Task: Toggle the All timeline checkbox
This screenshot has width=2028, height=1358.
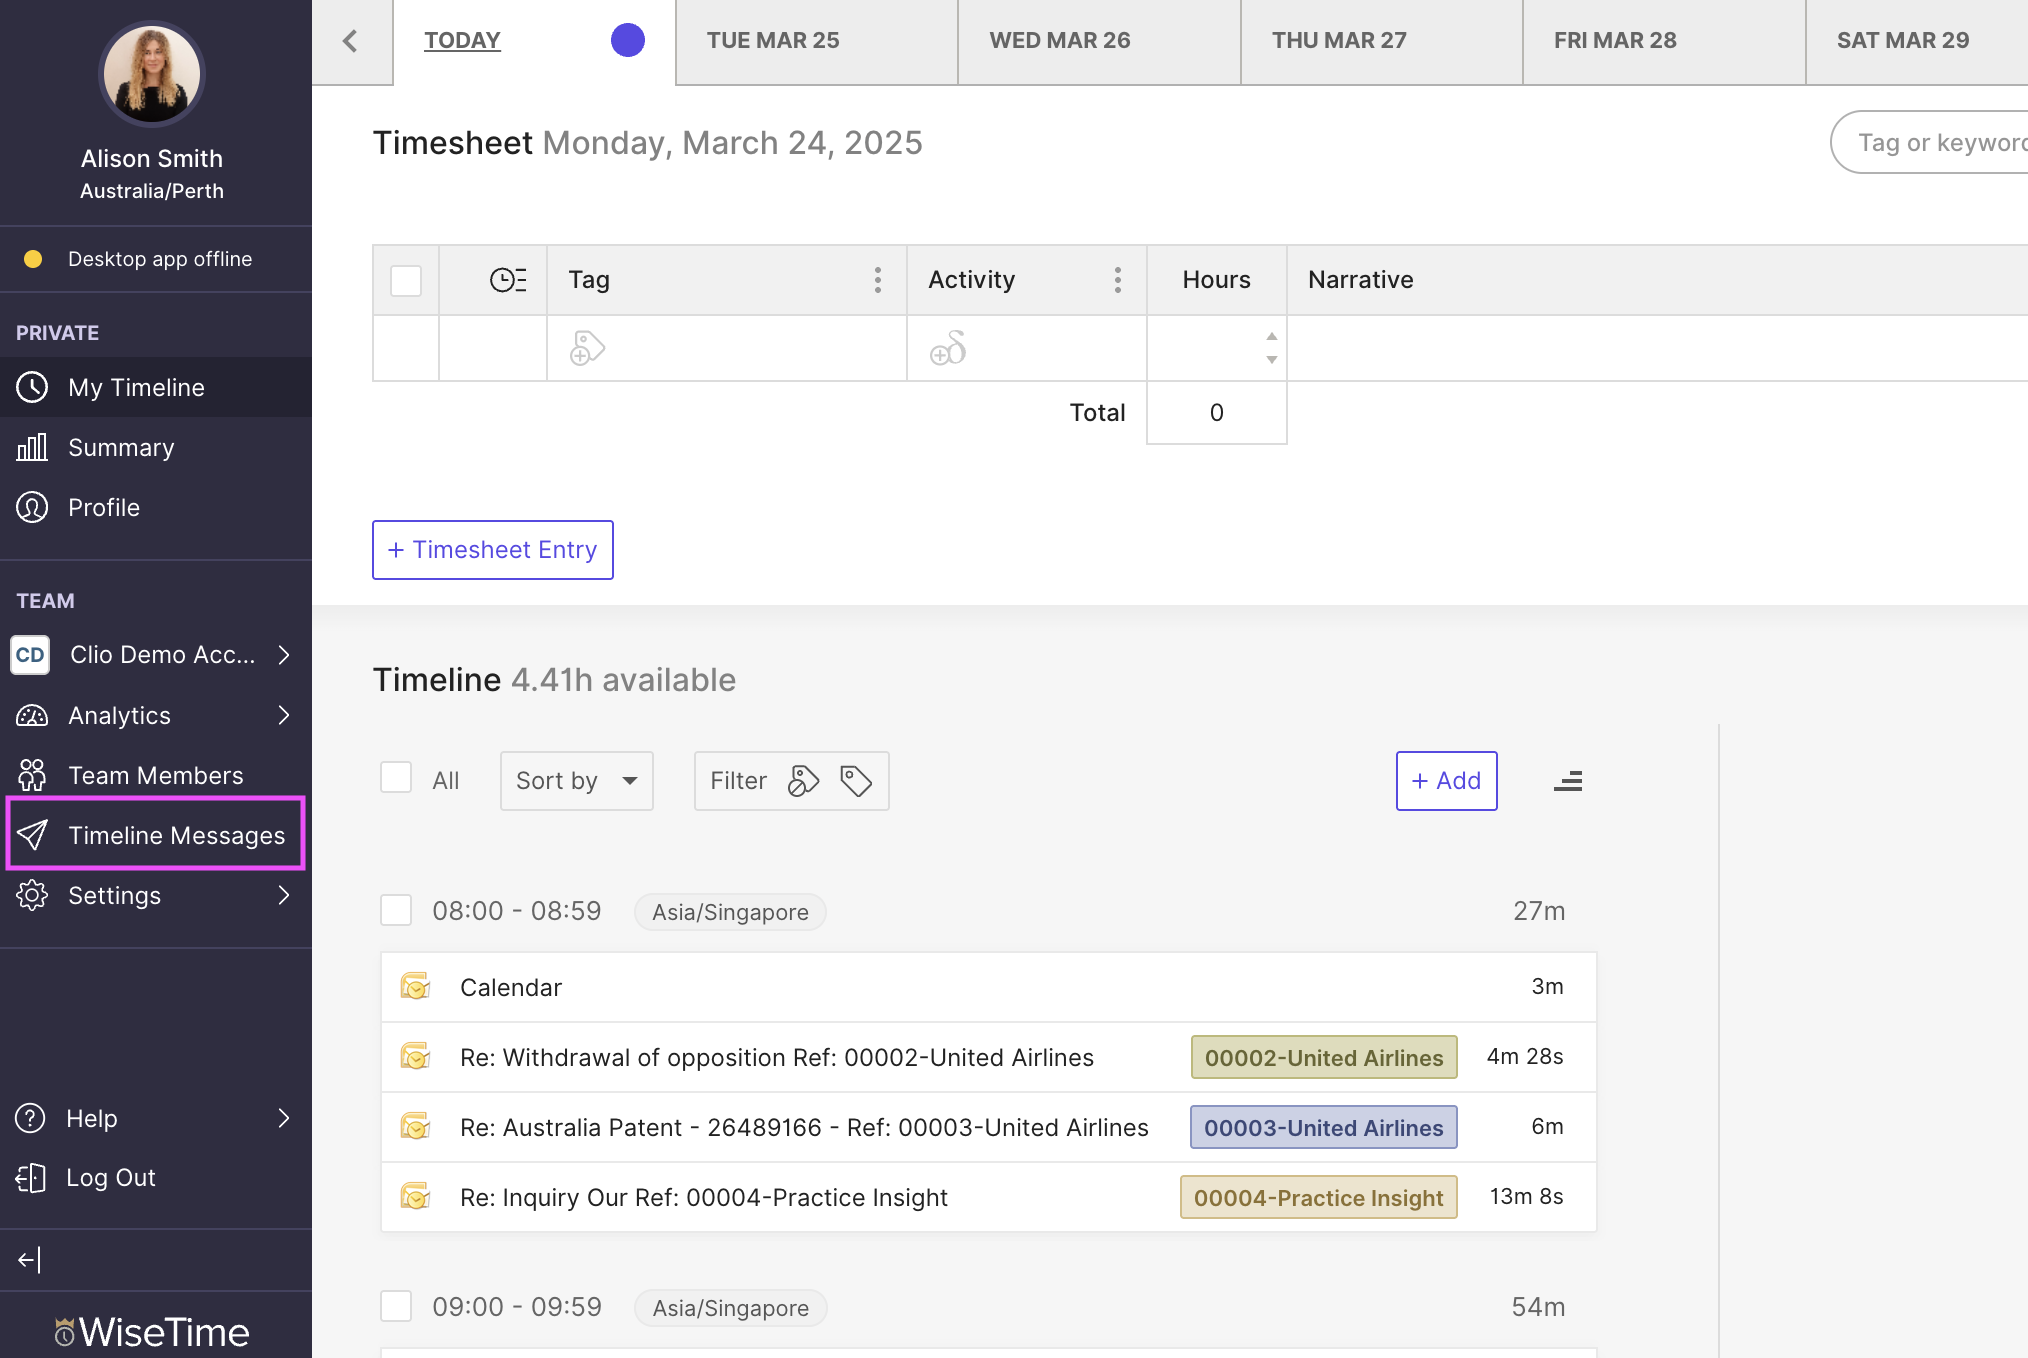Action: [396, 778]
